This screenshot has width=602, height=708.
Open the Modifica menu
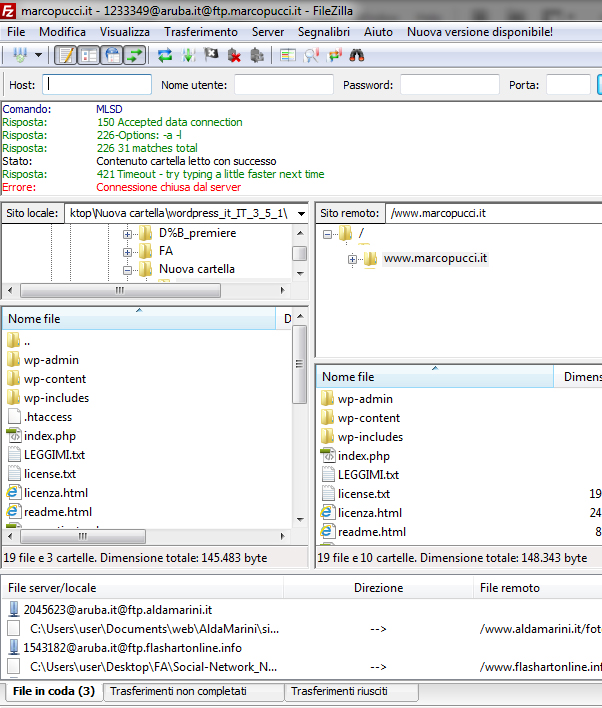point(62,32)
